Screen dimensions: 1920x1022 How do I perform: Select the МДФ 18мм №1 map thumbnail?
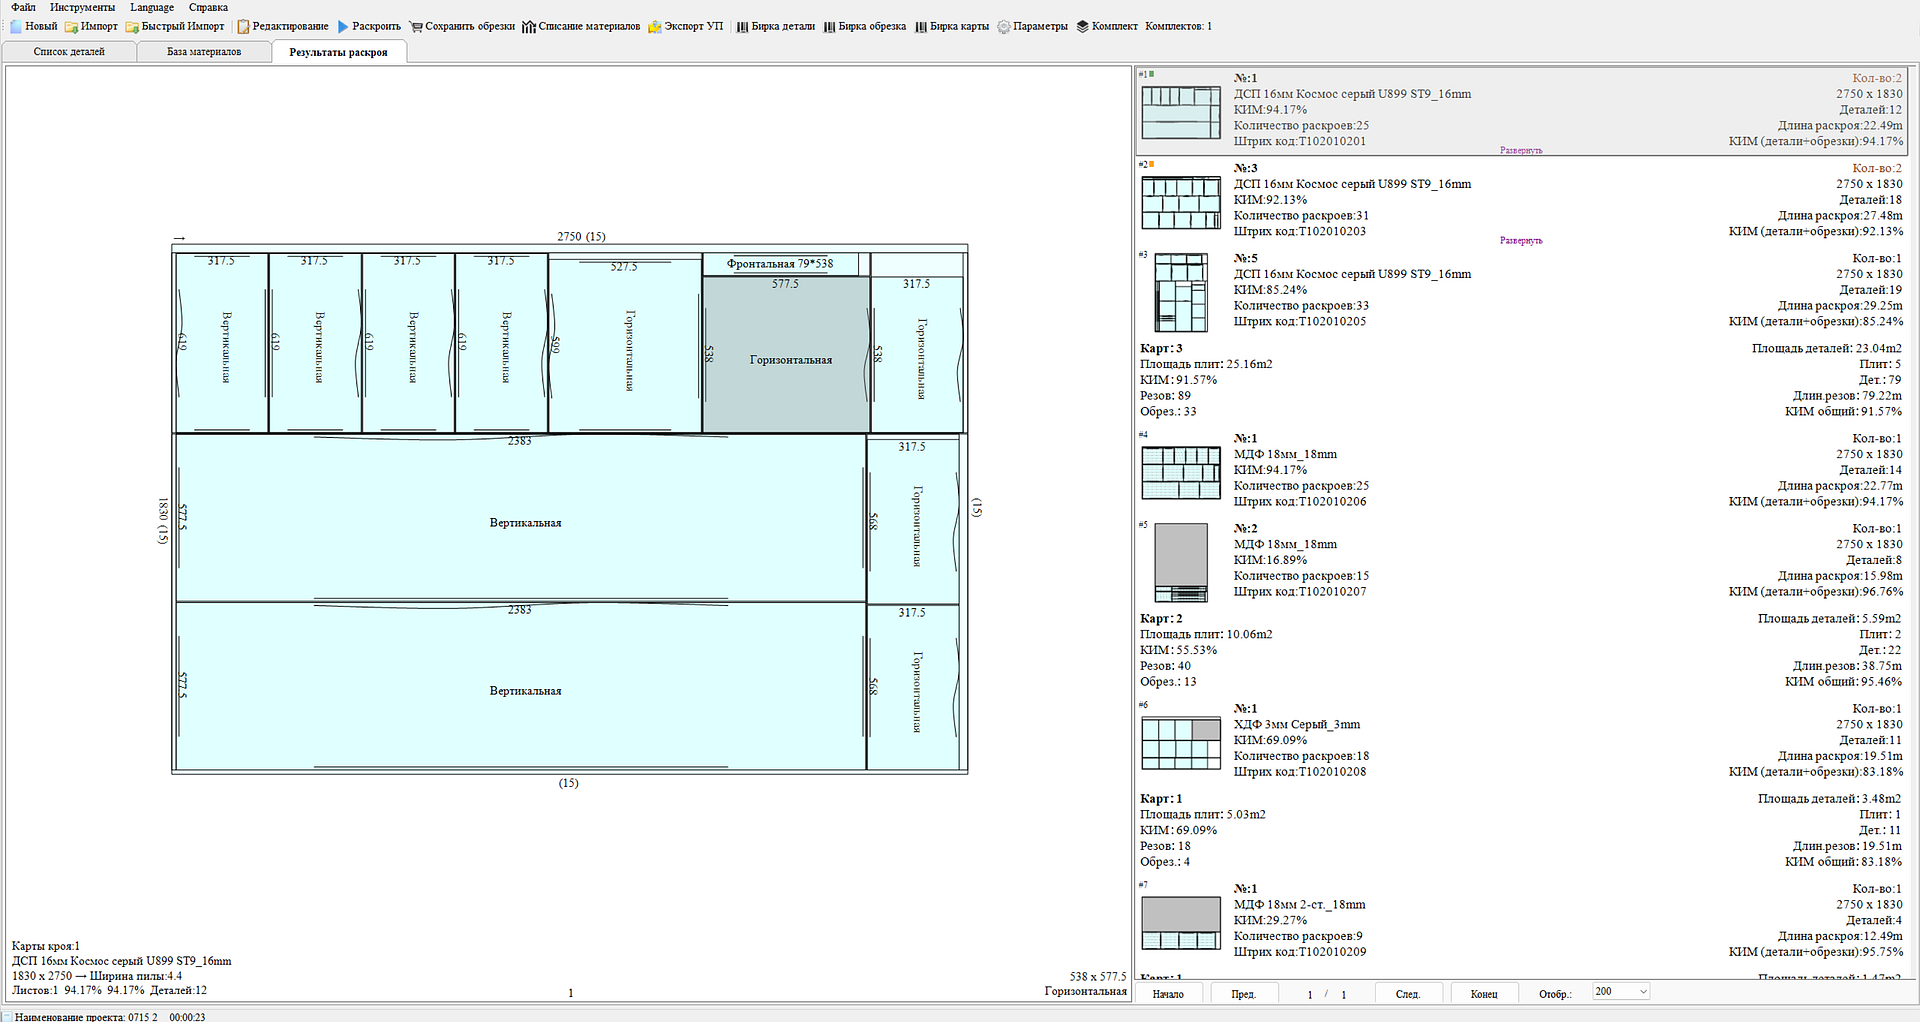[1181, 472]
